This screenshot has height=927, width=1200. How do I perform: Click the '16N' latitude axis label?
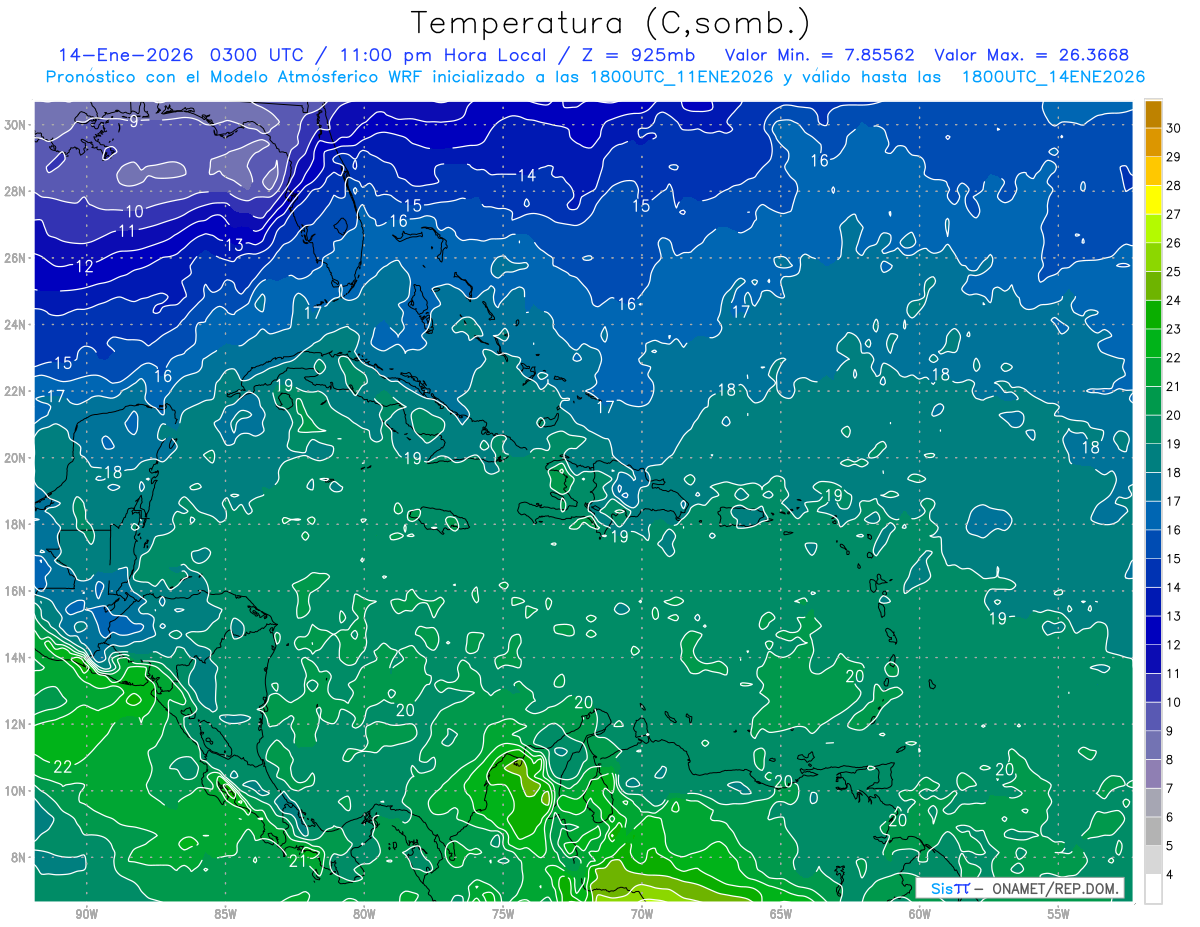(x=14, y=591)
